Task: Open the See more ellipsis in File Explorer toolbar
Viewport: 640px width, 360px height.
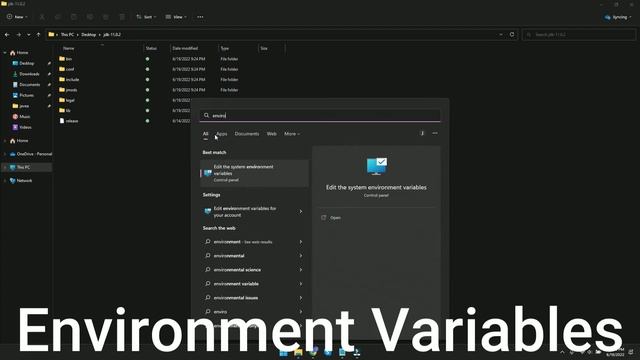Action: pyautogui.click(x=200, y=17)
